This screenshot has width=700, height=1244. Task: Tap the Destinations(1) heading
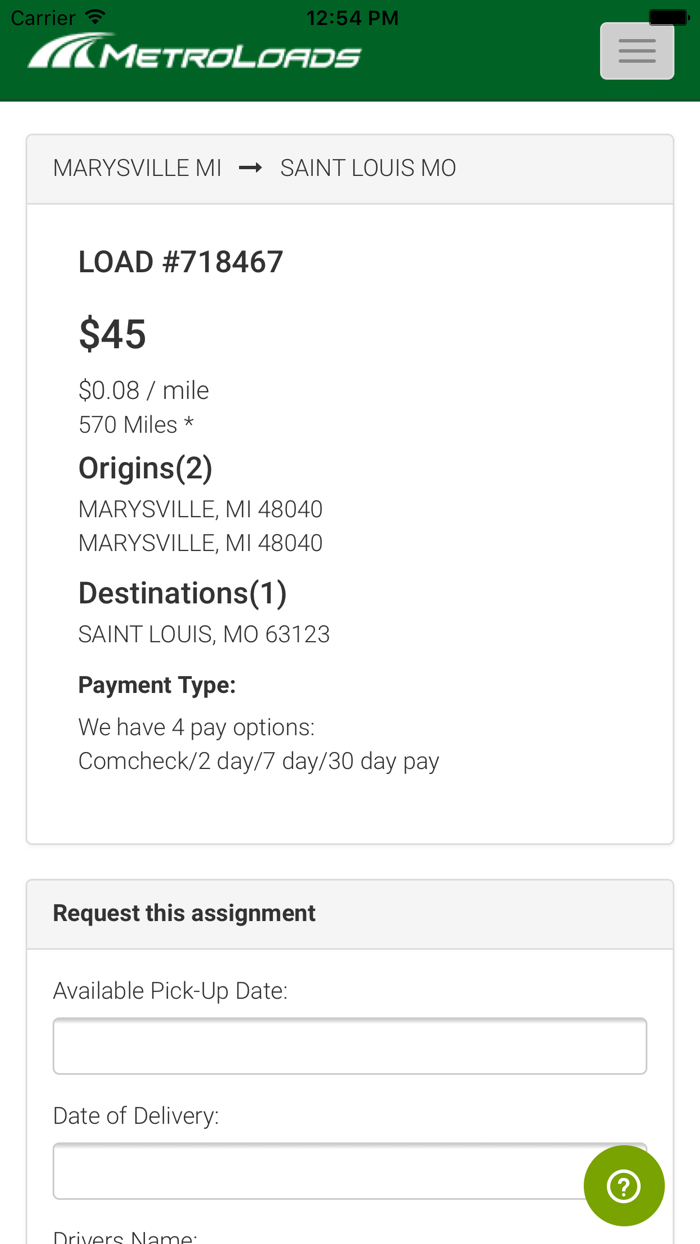(x=182, y=593)
